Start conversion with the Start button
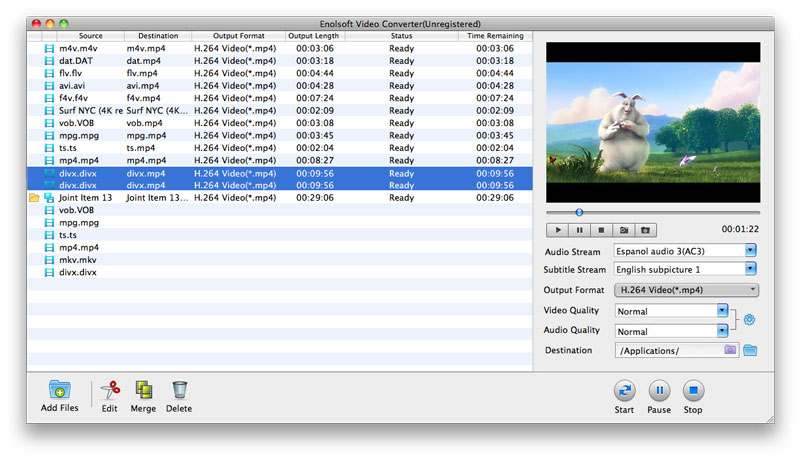The width and height of the screenshot is (800, 459). (624, 391)
